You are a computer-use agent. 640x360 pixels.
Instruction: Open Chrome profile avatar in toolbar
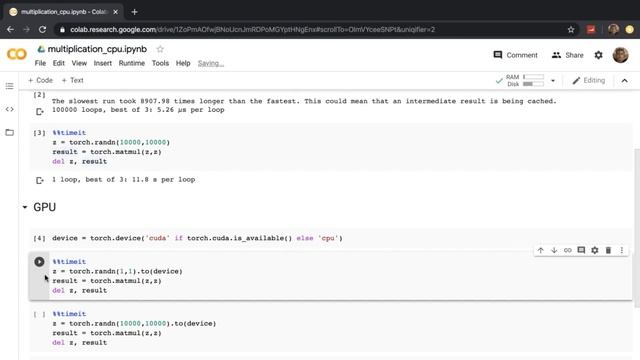(613, 29)
